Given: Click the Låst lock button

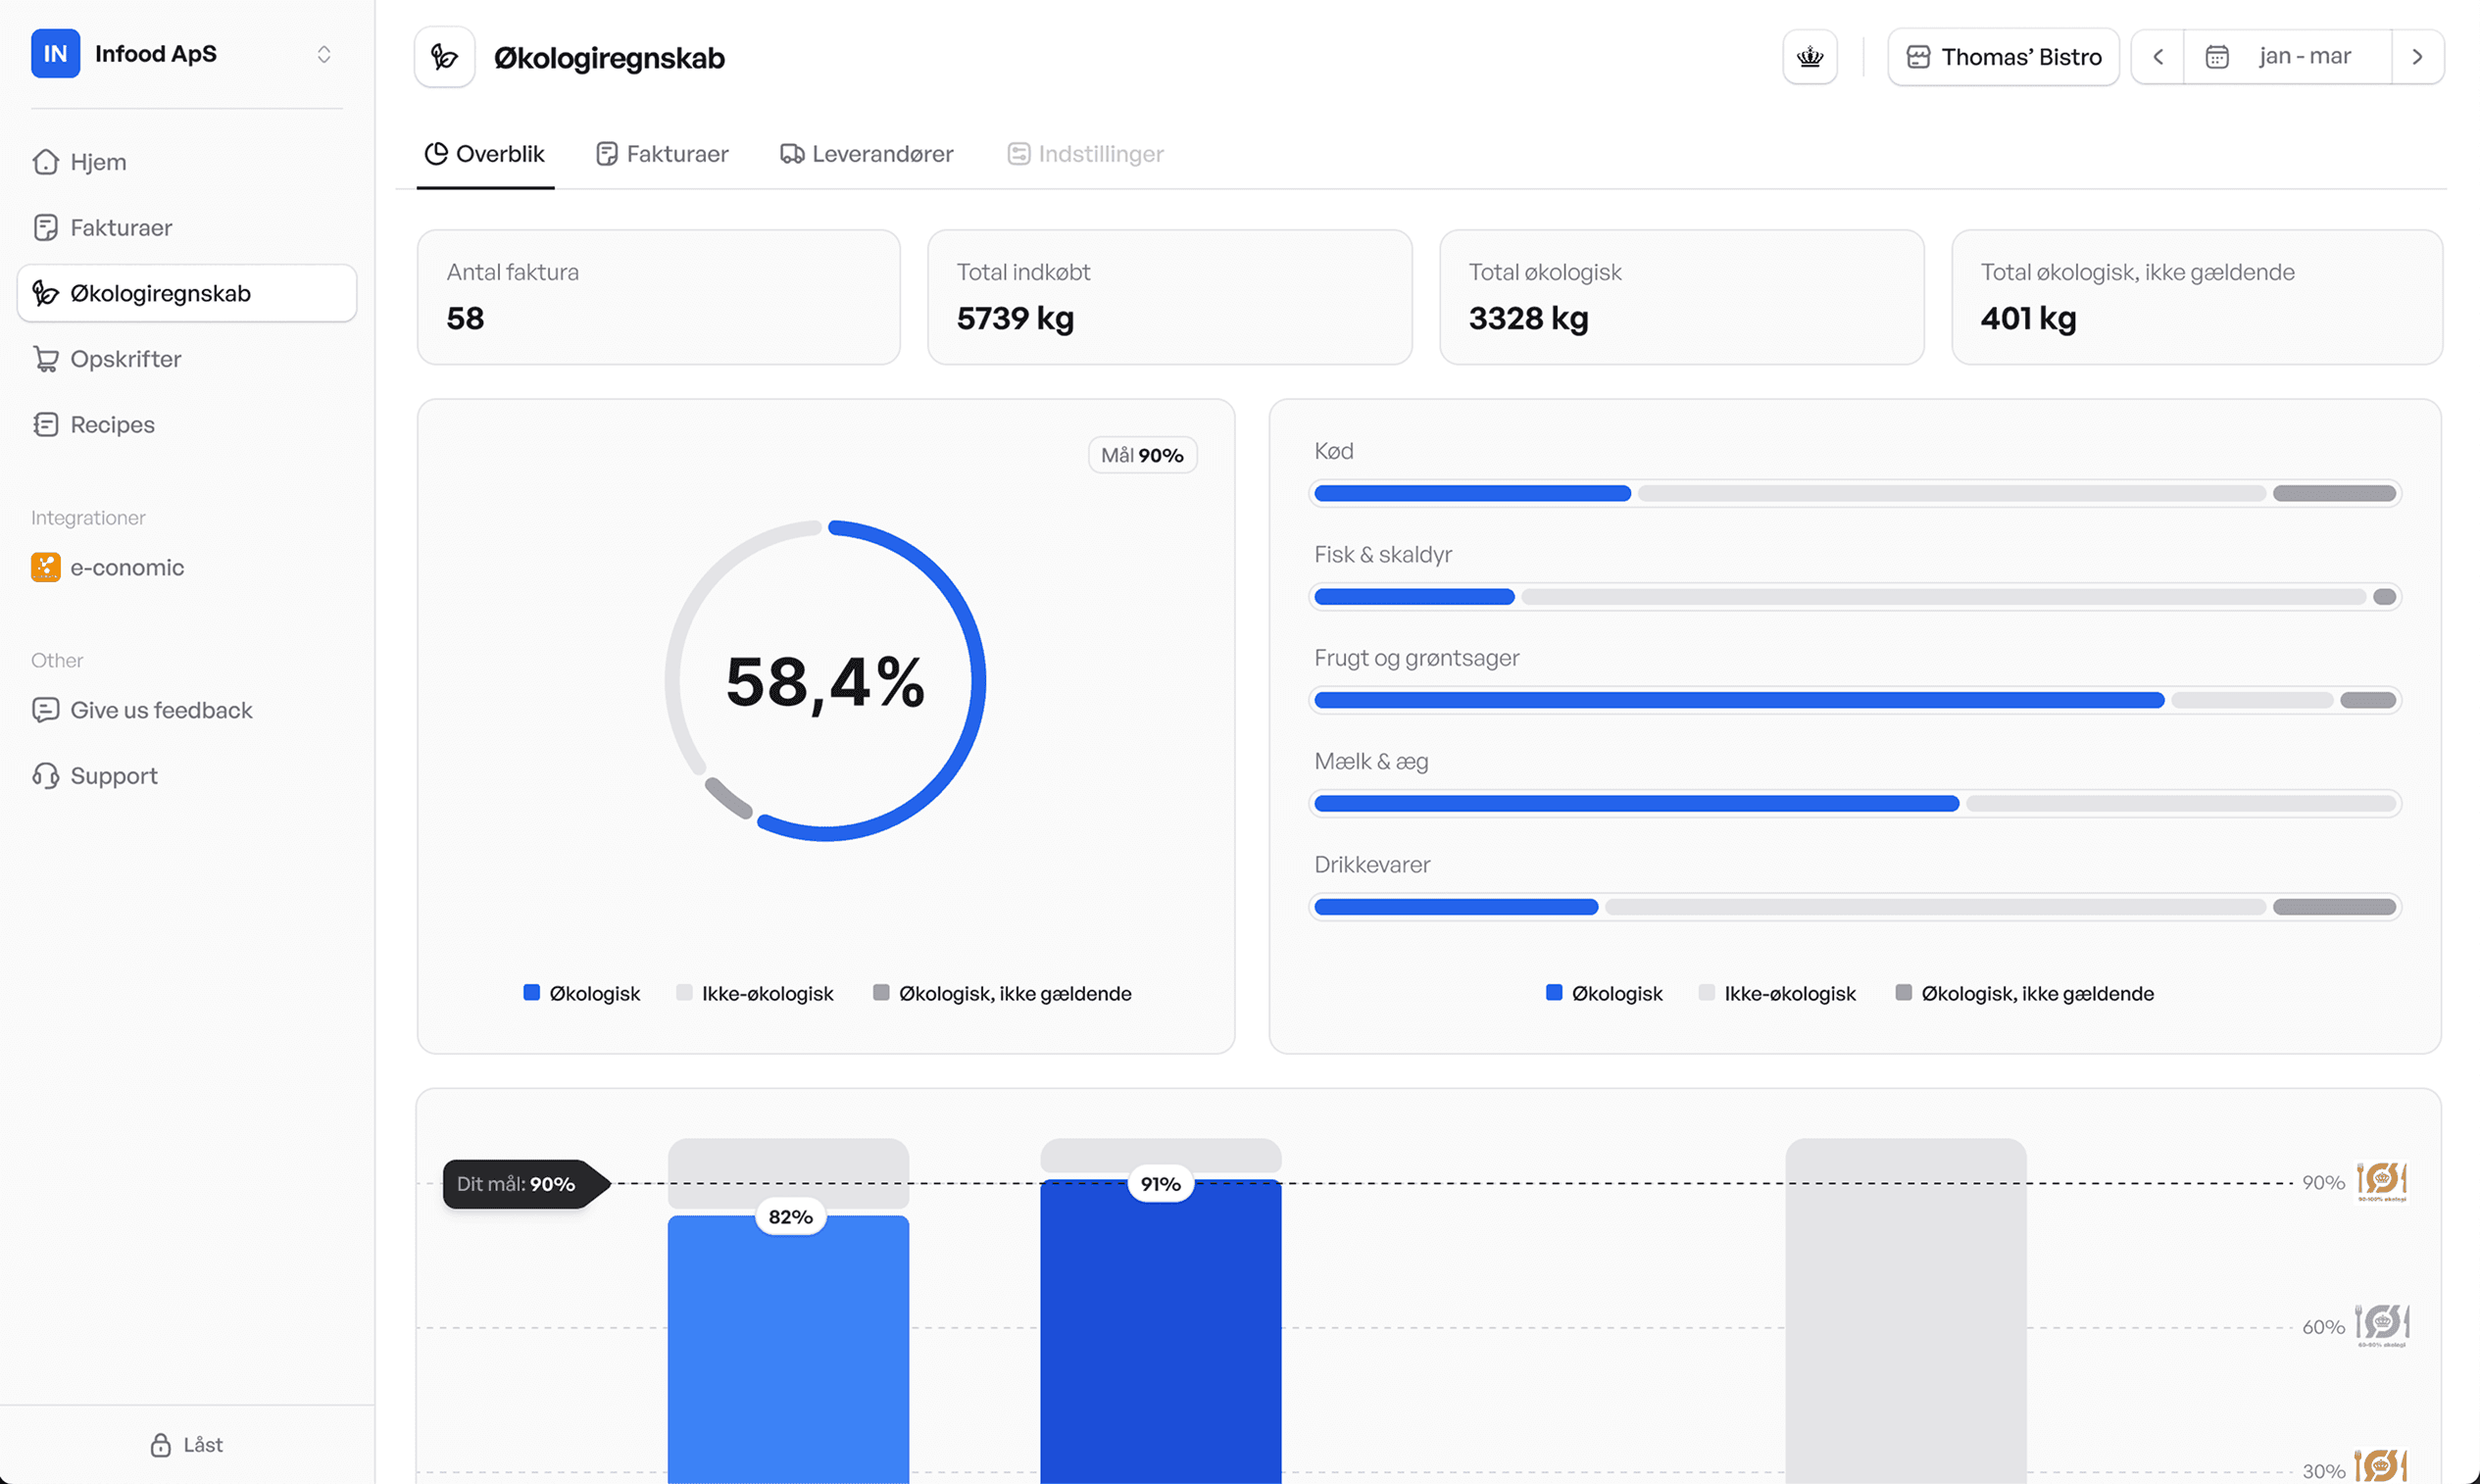Looking at the screenshot, I should coord(187,1445).
